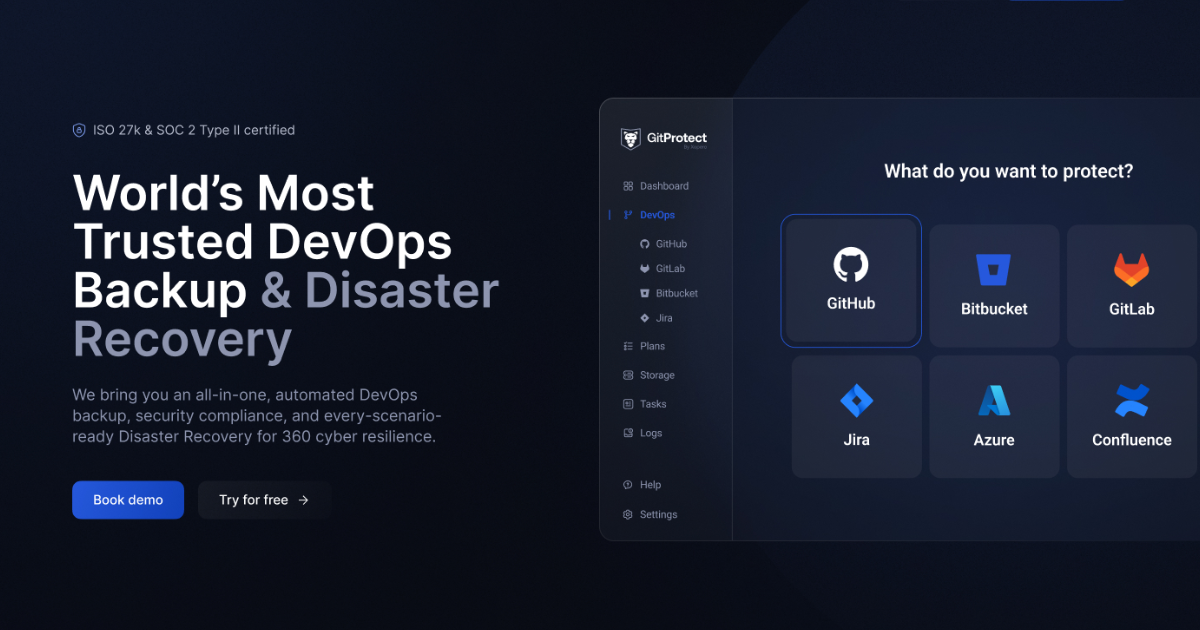The image size is (1200, 630).
Task: Click the certification shield icon
Action: point(79,130)
